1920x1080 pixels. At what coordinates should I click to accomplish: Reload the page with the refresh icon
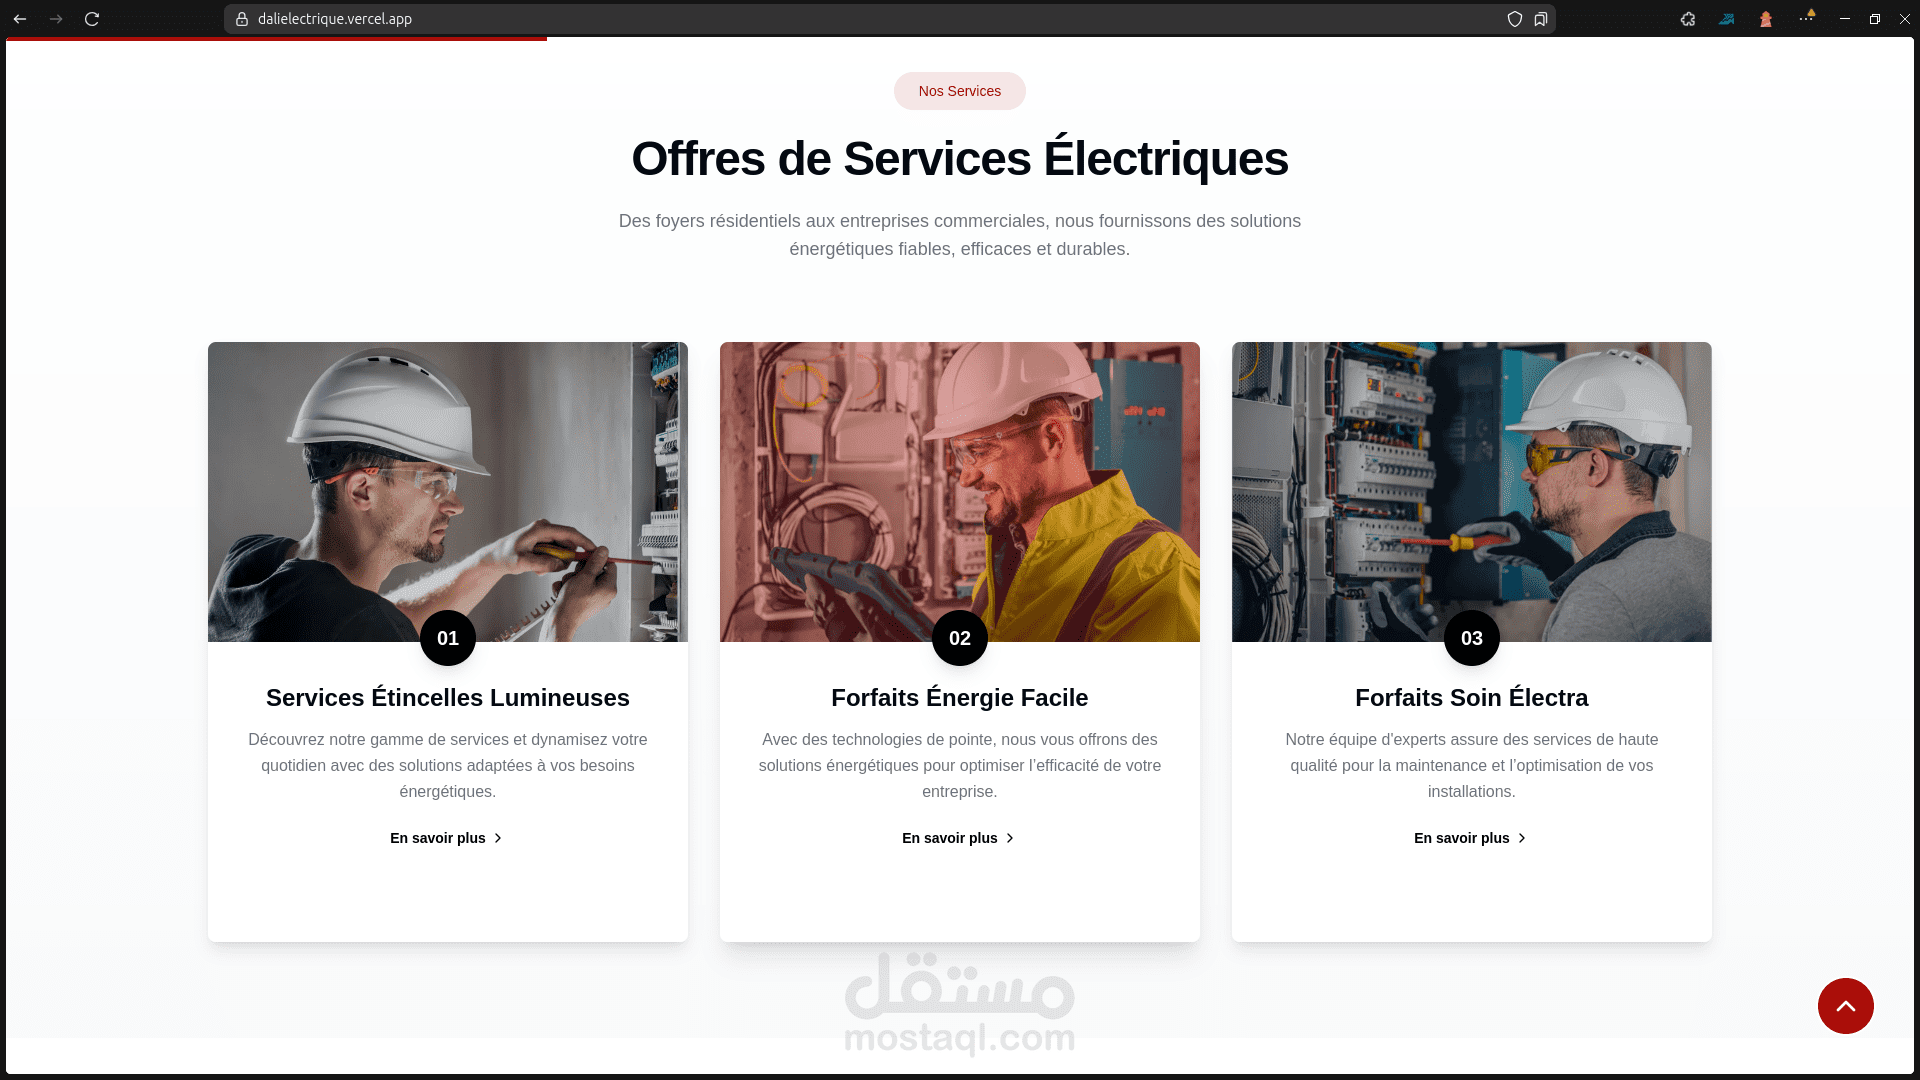(x=92, y=19)
